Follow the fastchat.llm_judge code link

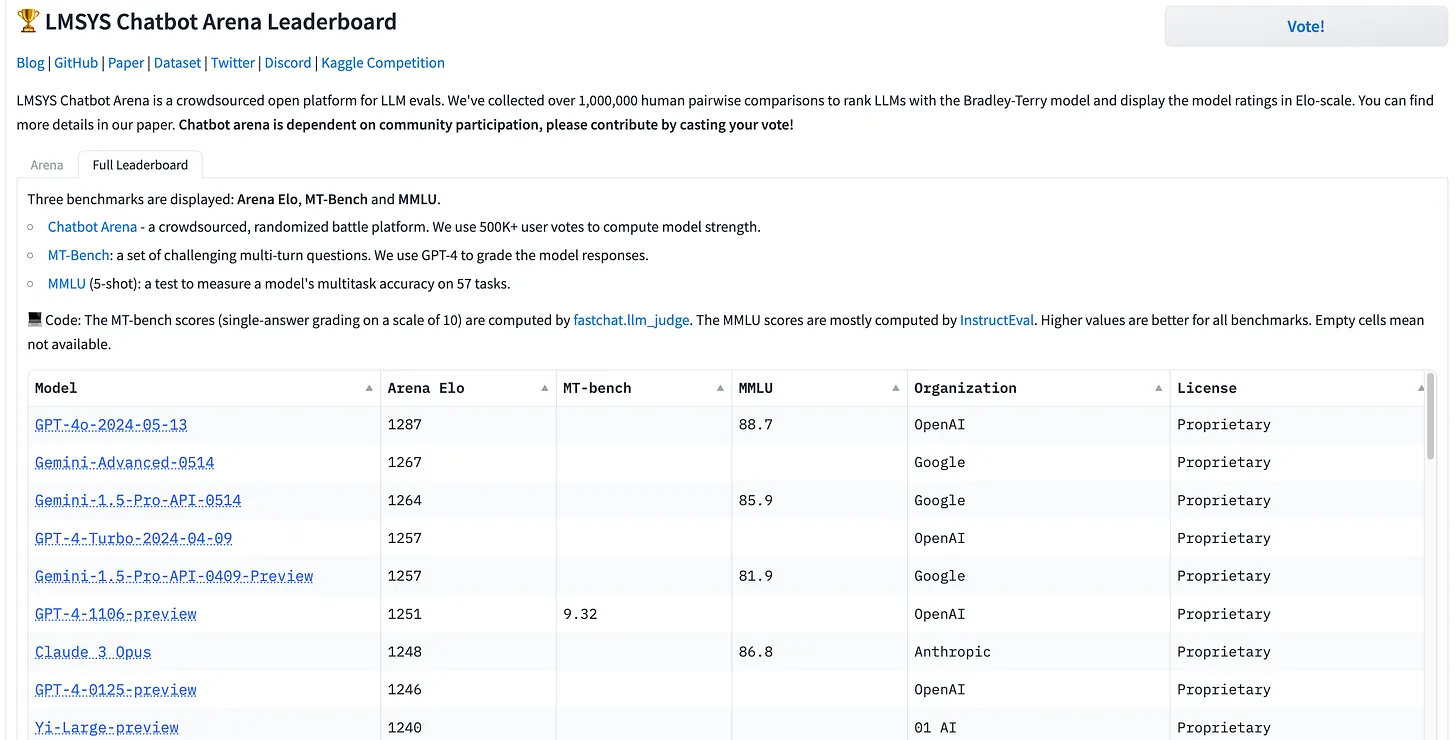pos(631,321)
